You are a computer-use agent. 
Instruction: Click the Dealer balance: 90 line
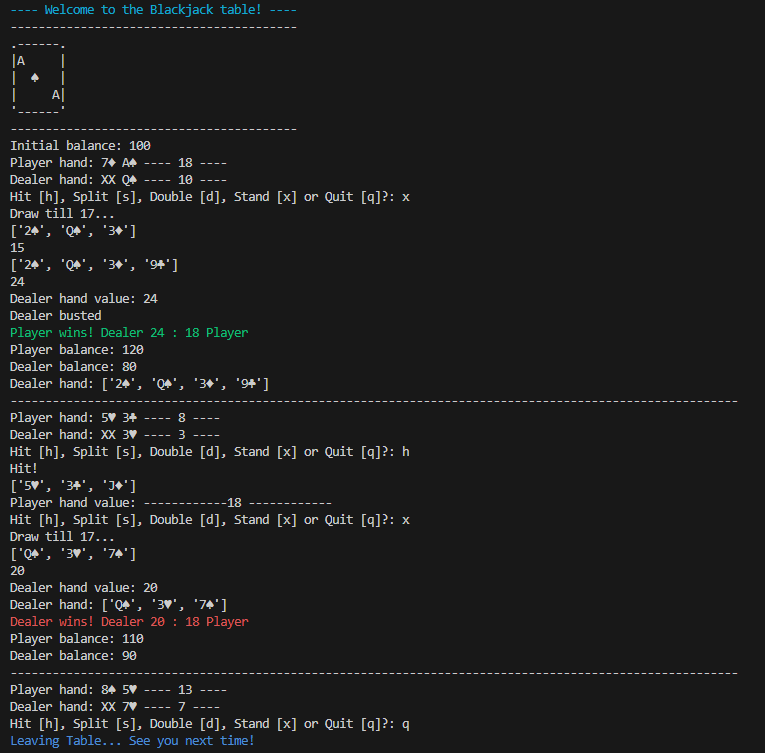(x=73, y=655)
